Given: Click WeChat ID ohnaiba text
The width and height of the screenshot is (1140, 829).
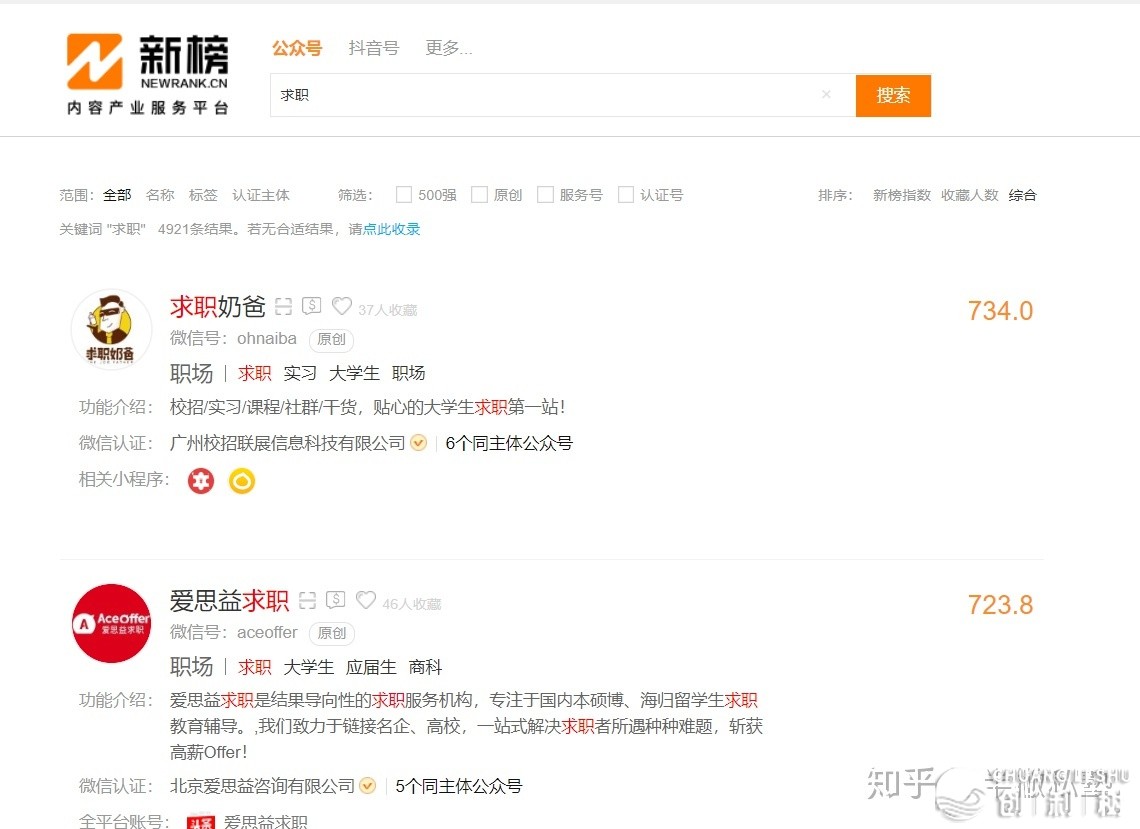Looking at the screenshot, I should click(x=267, y=339).
